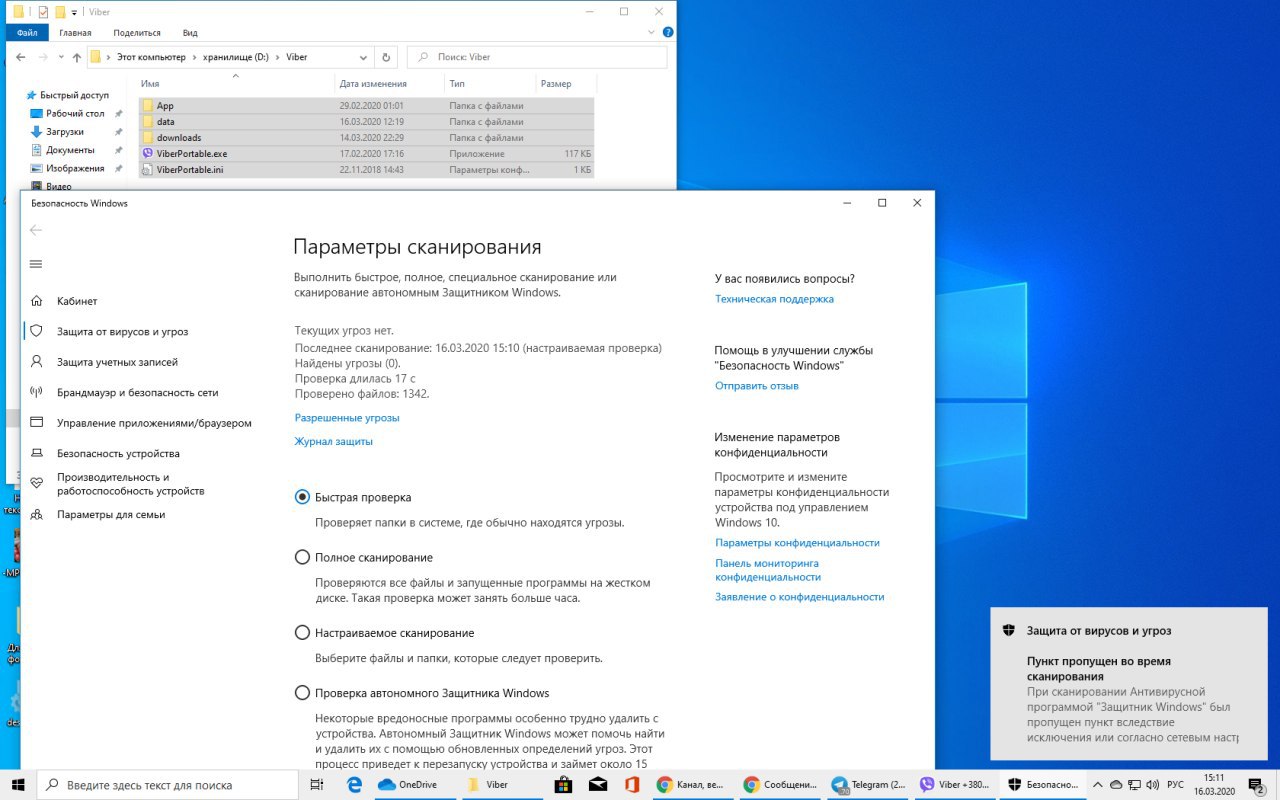The width and height of the screenshot is (1280, 800).
Task: Open Task View on the taskbar
Action: [x=316, y=785]
